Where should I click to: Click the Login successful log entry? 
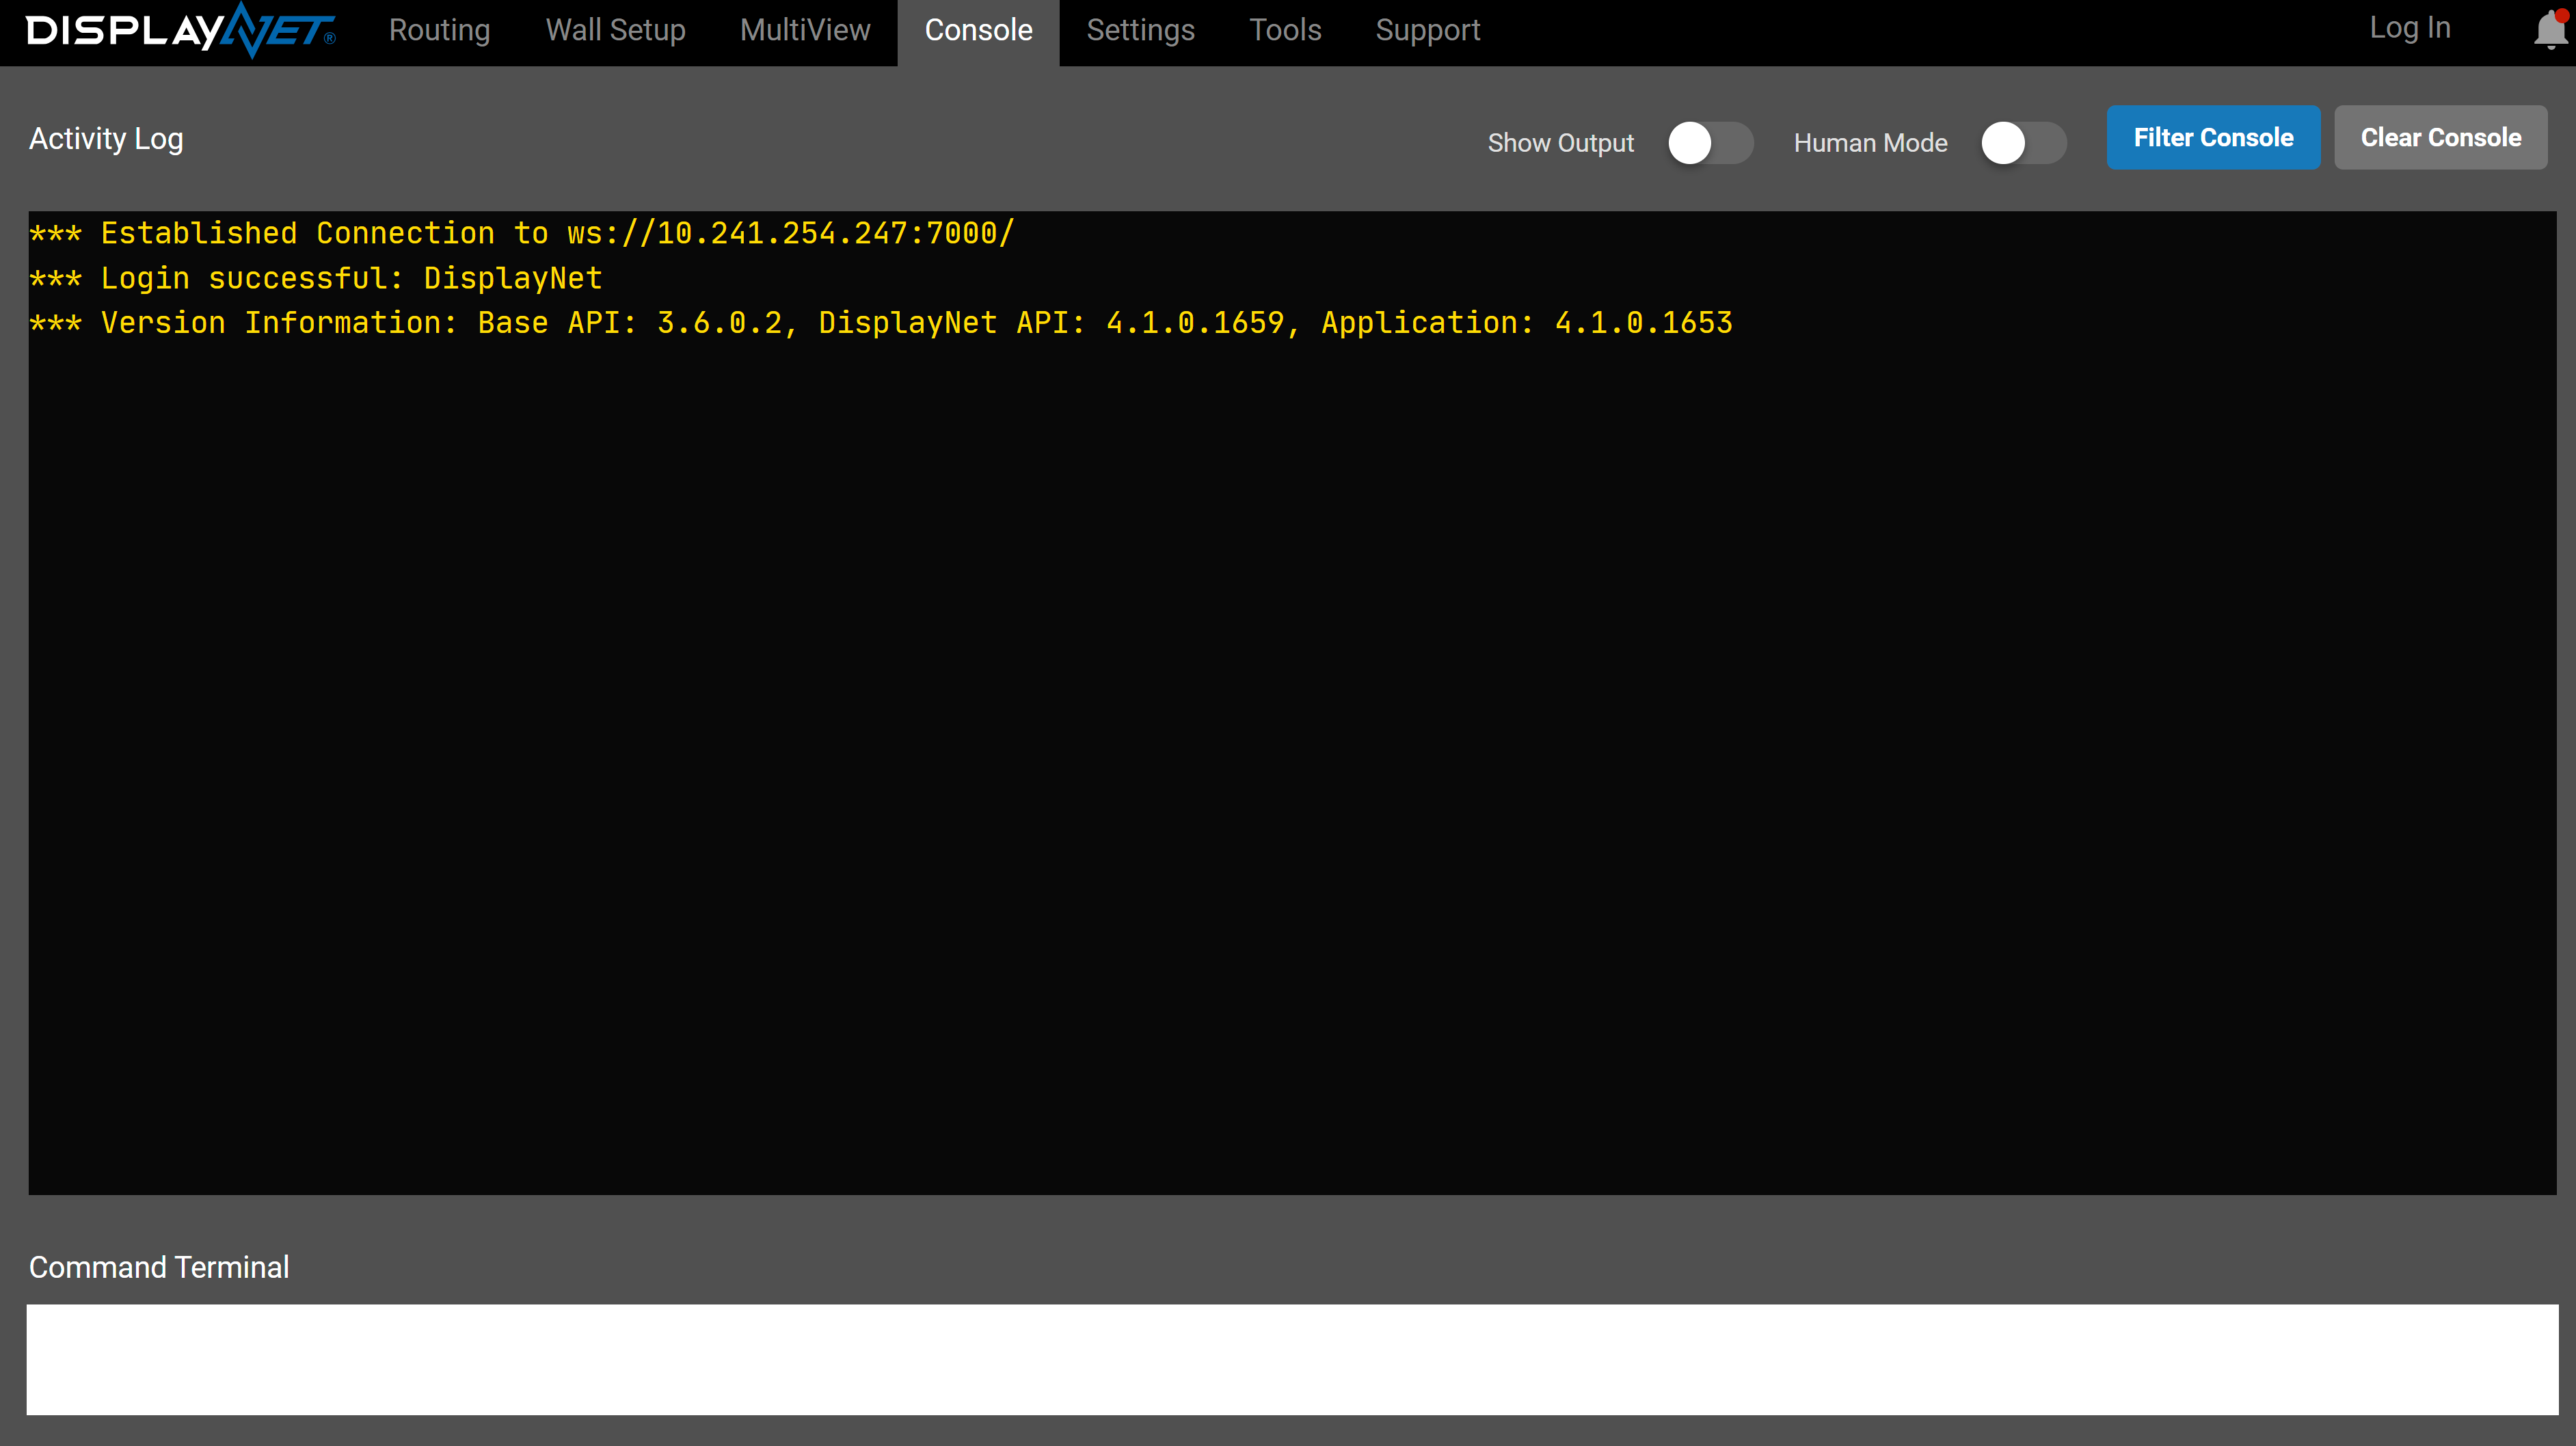(x=316, y=278)
